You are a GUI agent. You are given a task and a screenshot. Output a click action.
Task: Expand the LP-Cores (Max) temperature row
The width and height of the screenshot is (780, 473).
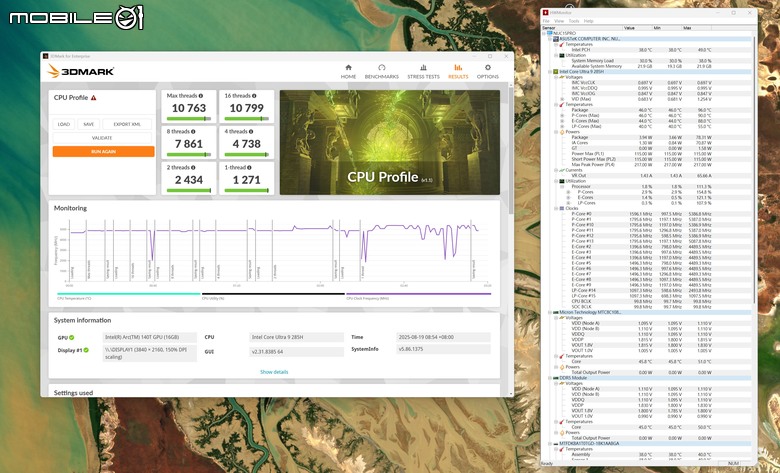click(x=563, y=126)
